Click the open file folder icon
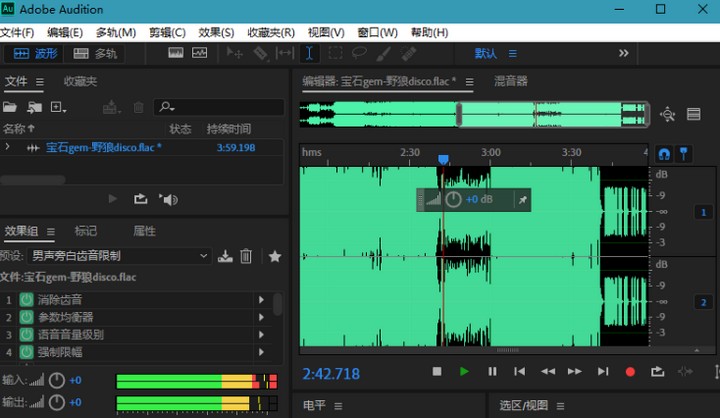 coord(10,107)
